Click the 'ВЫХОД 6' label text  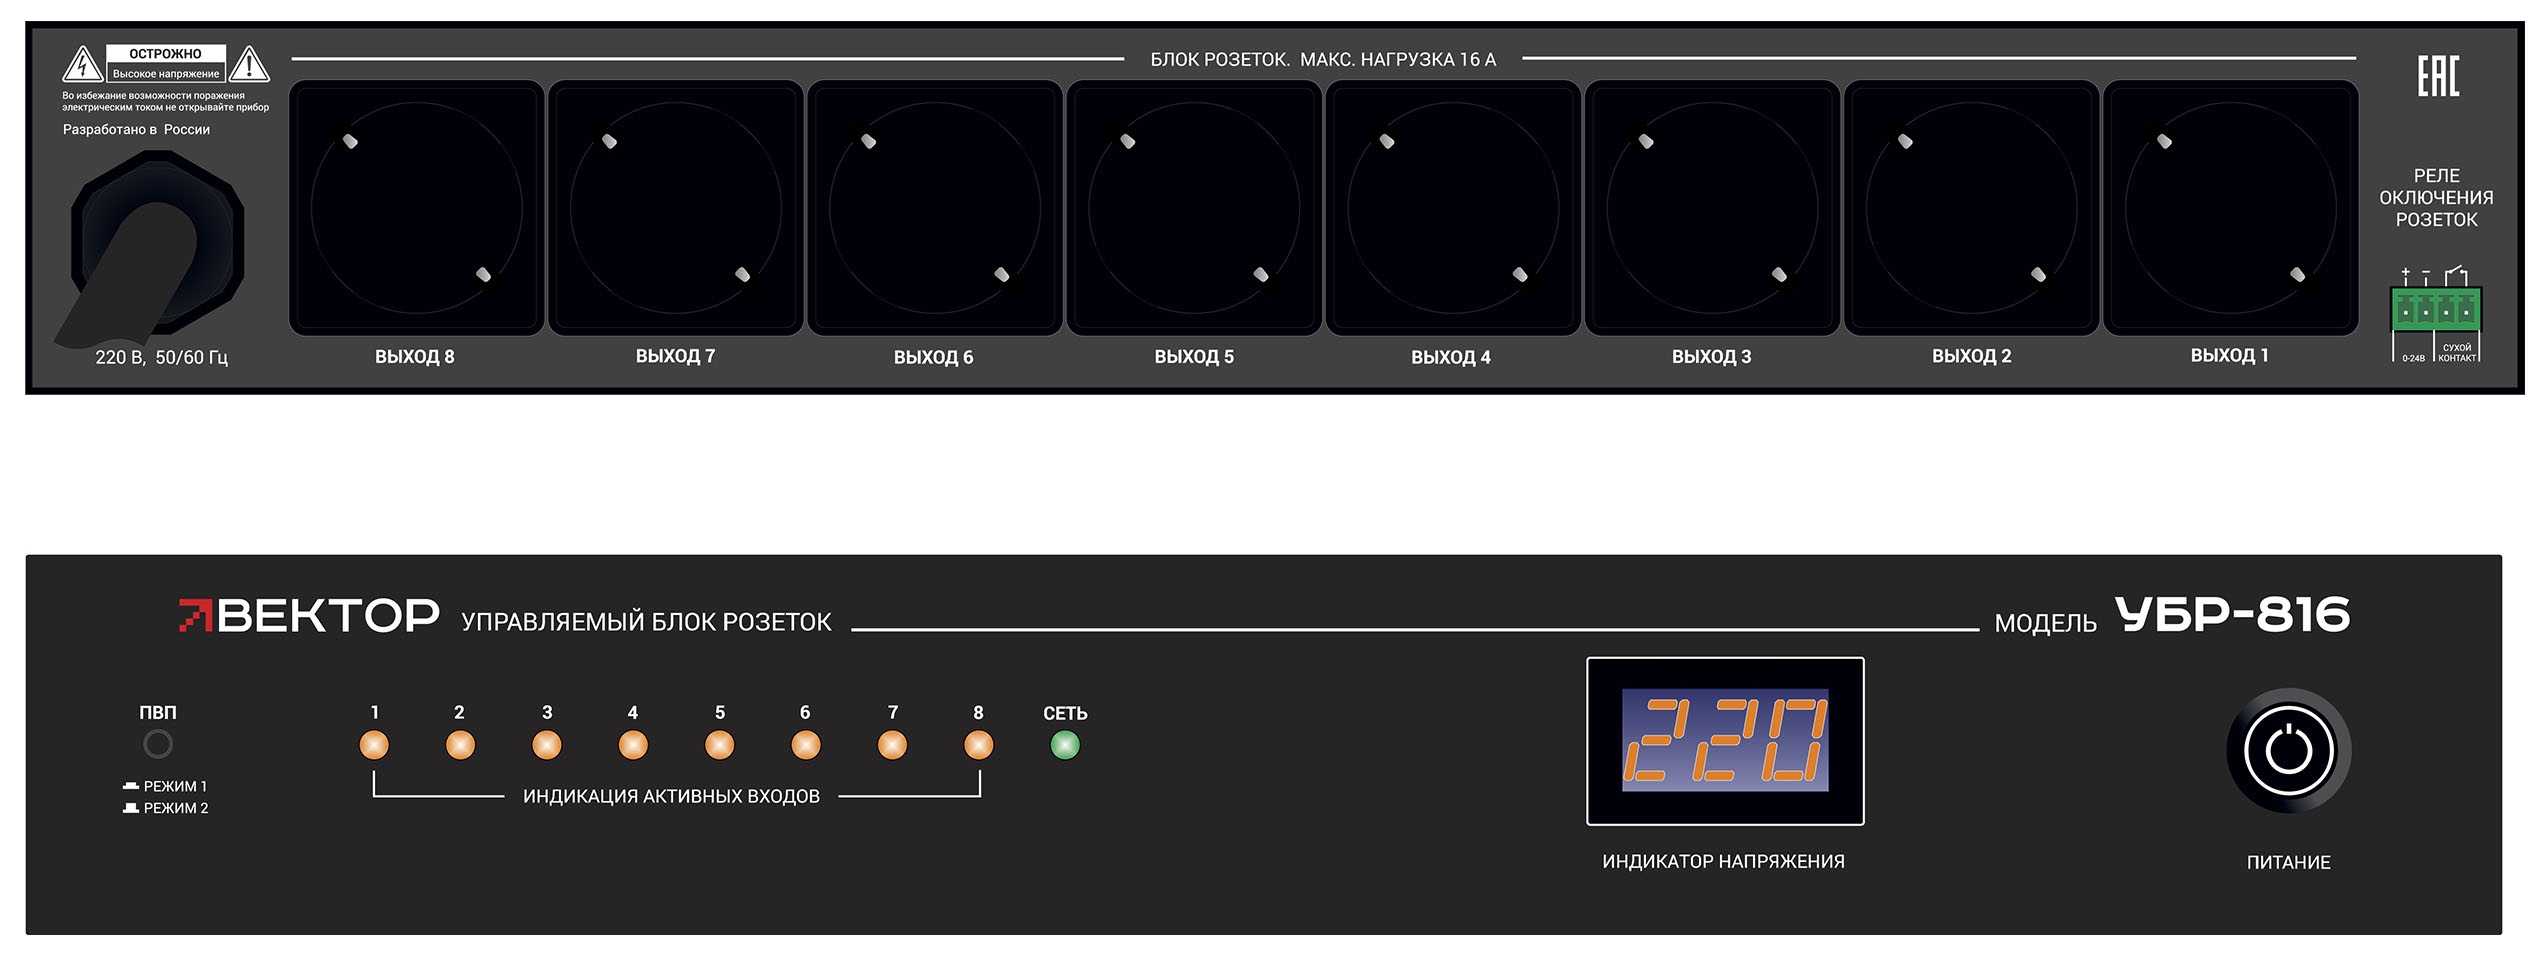point(933,358)
